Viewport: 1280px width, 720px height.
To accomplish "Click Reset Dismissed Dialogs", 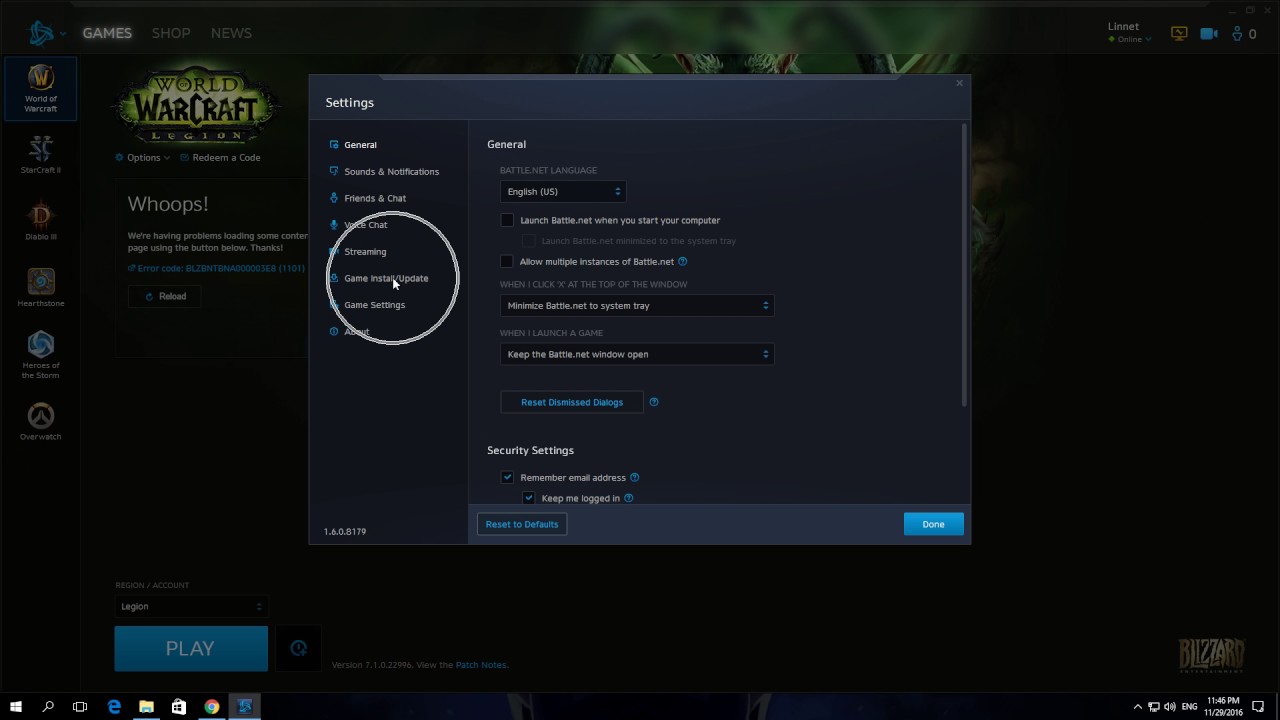I will coord(572,402).
